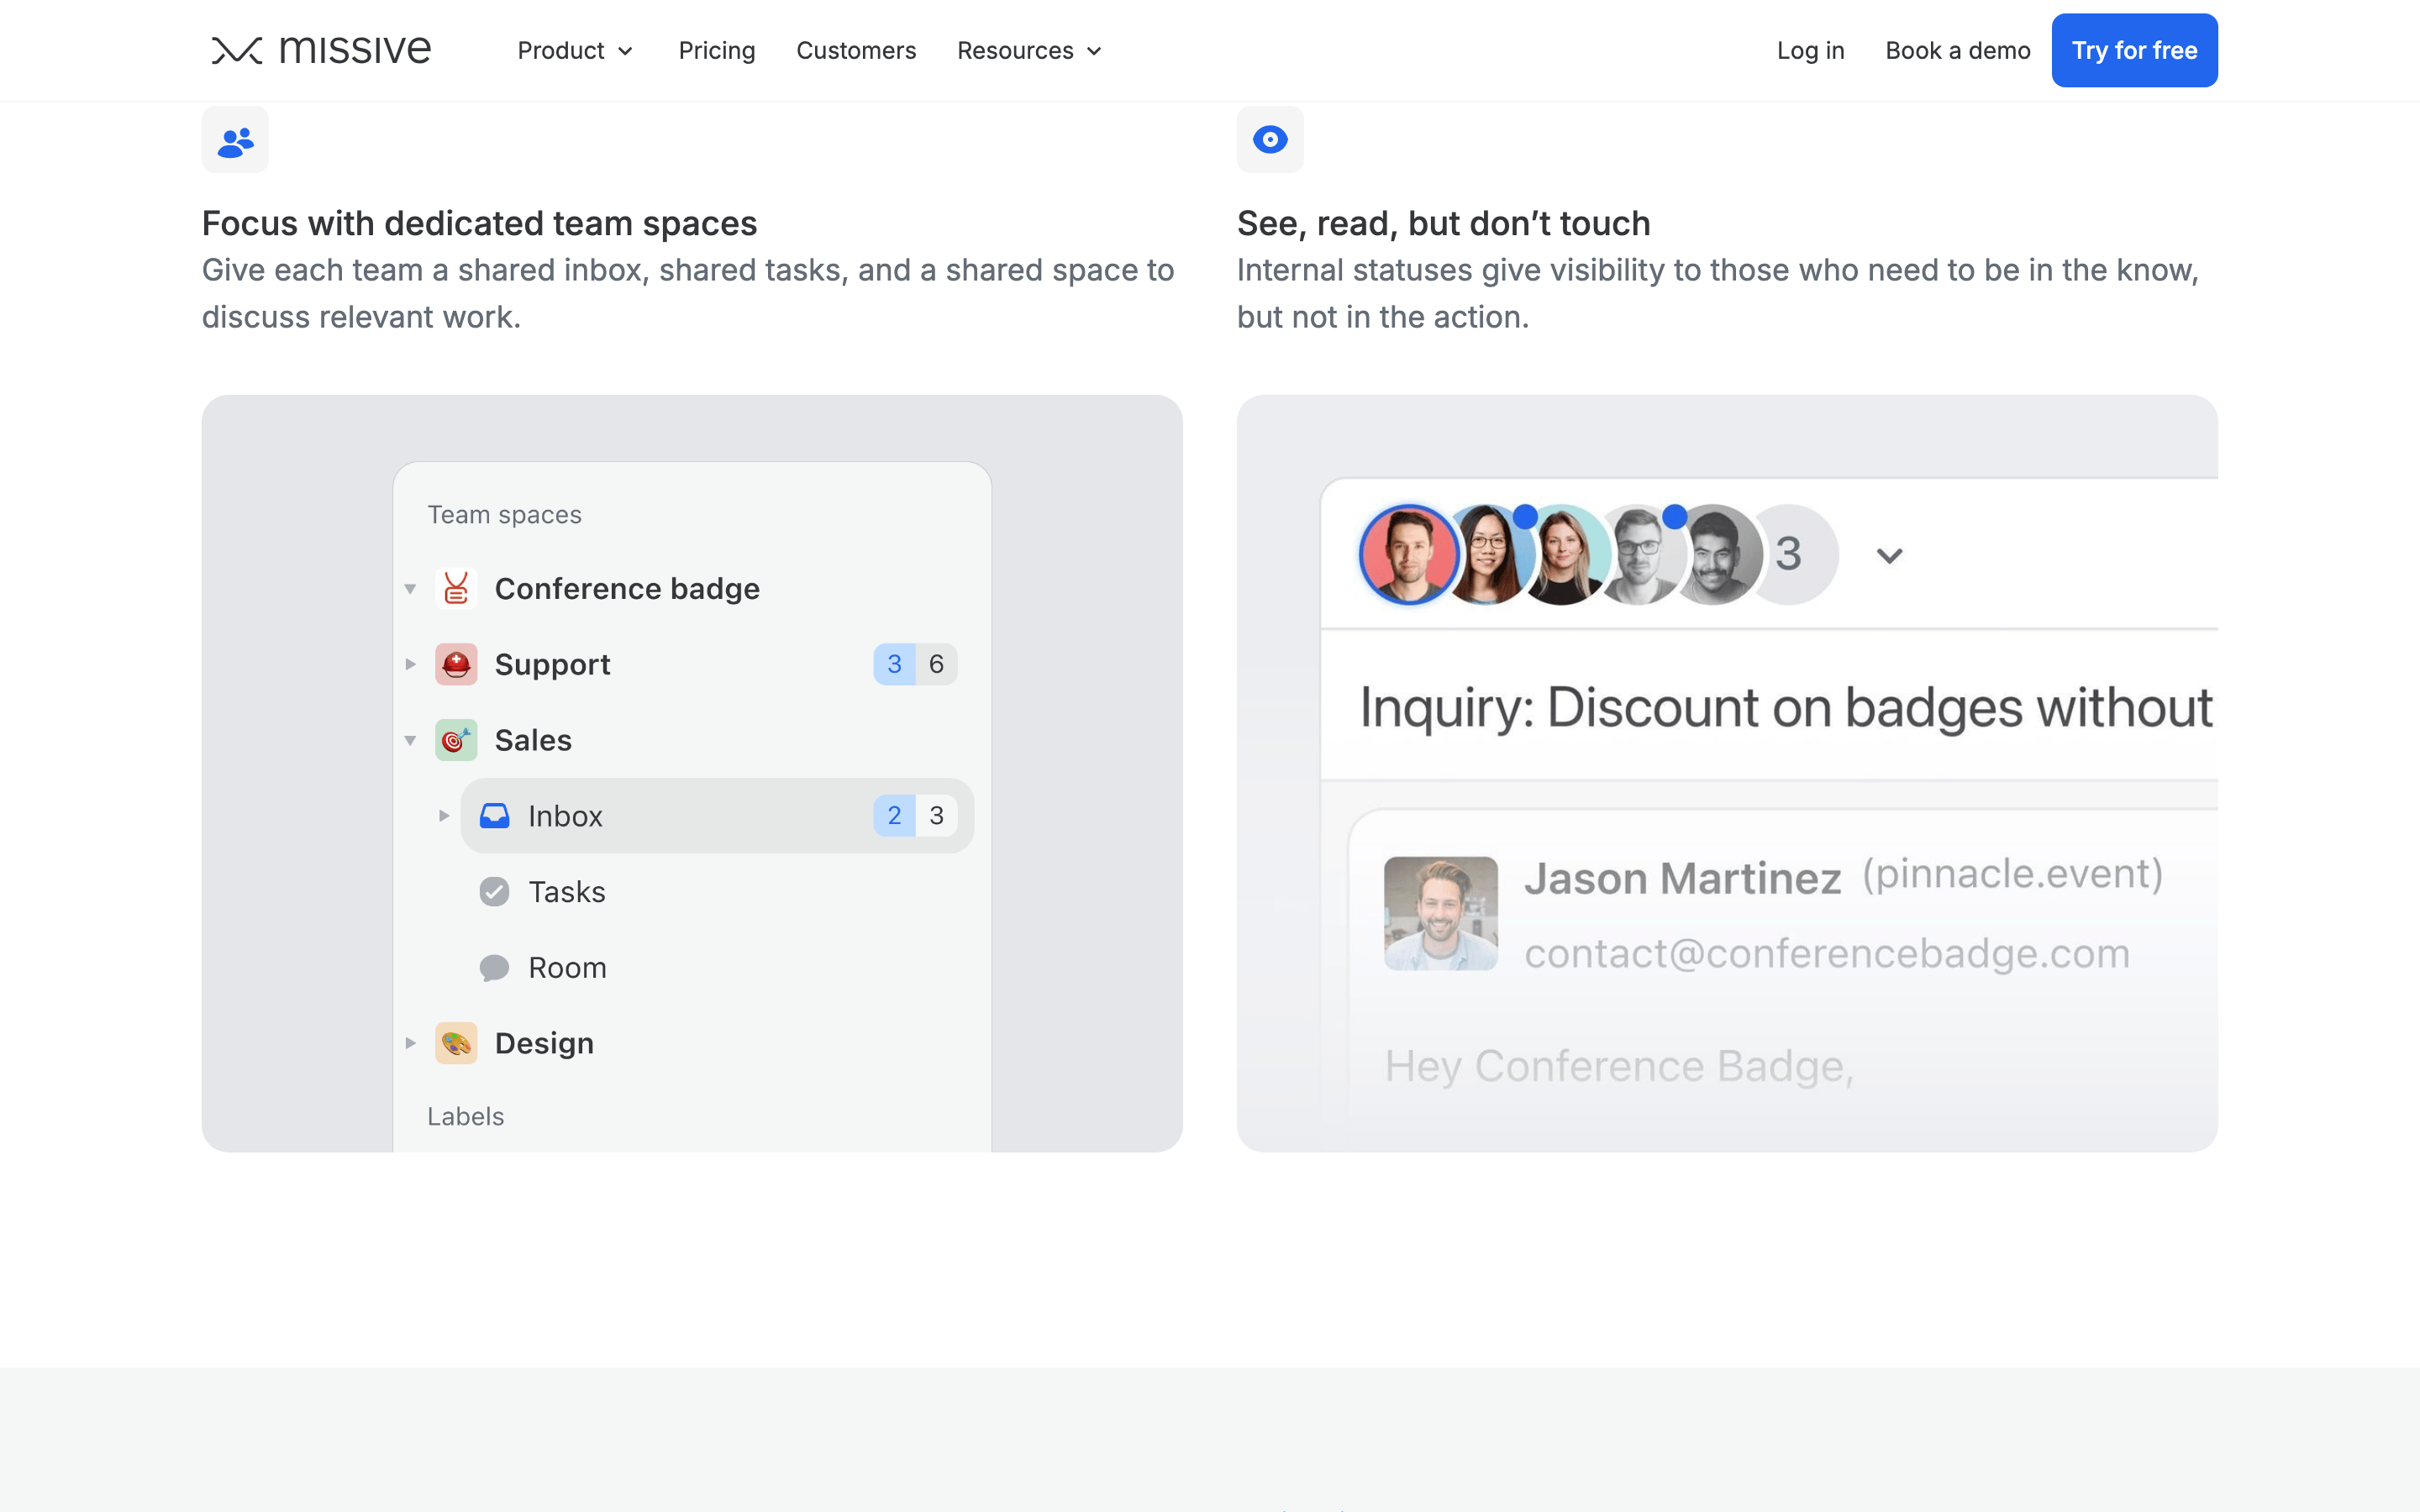2420x1512 pixels.
Task: Open the Product dropdown menu
Action: pyautogui.click(x=575, y=50)
